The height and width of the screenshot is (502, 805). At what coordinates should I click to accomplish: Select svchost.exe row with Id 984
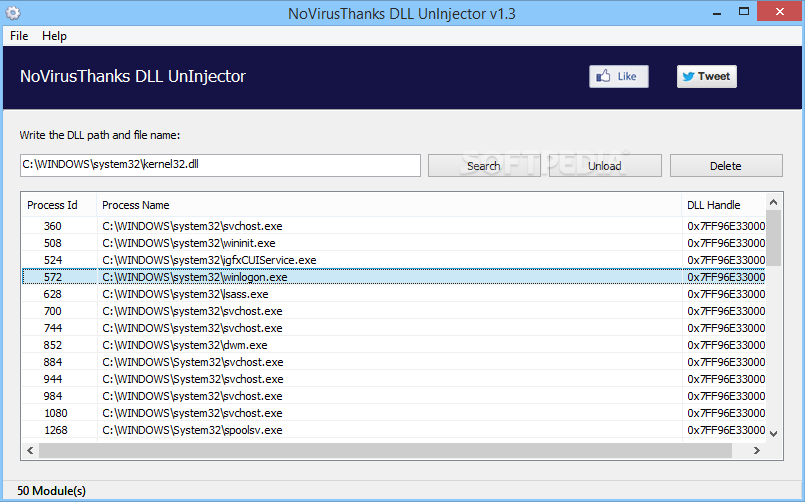[393, 396]
